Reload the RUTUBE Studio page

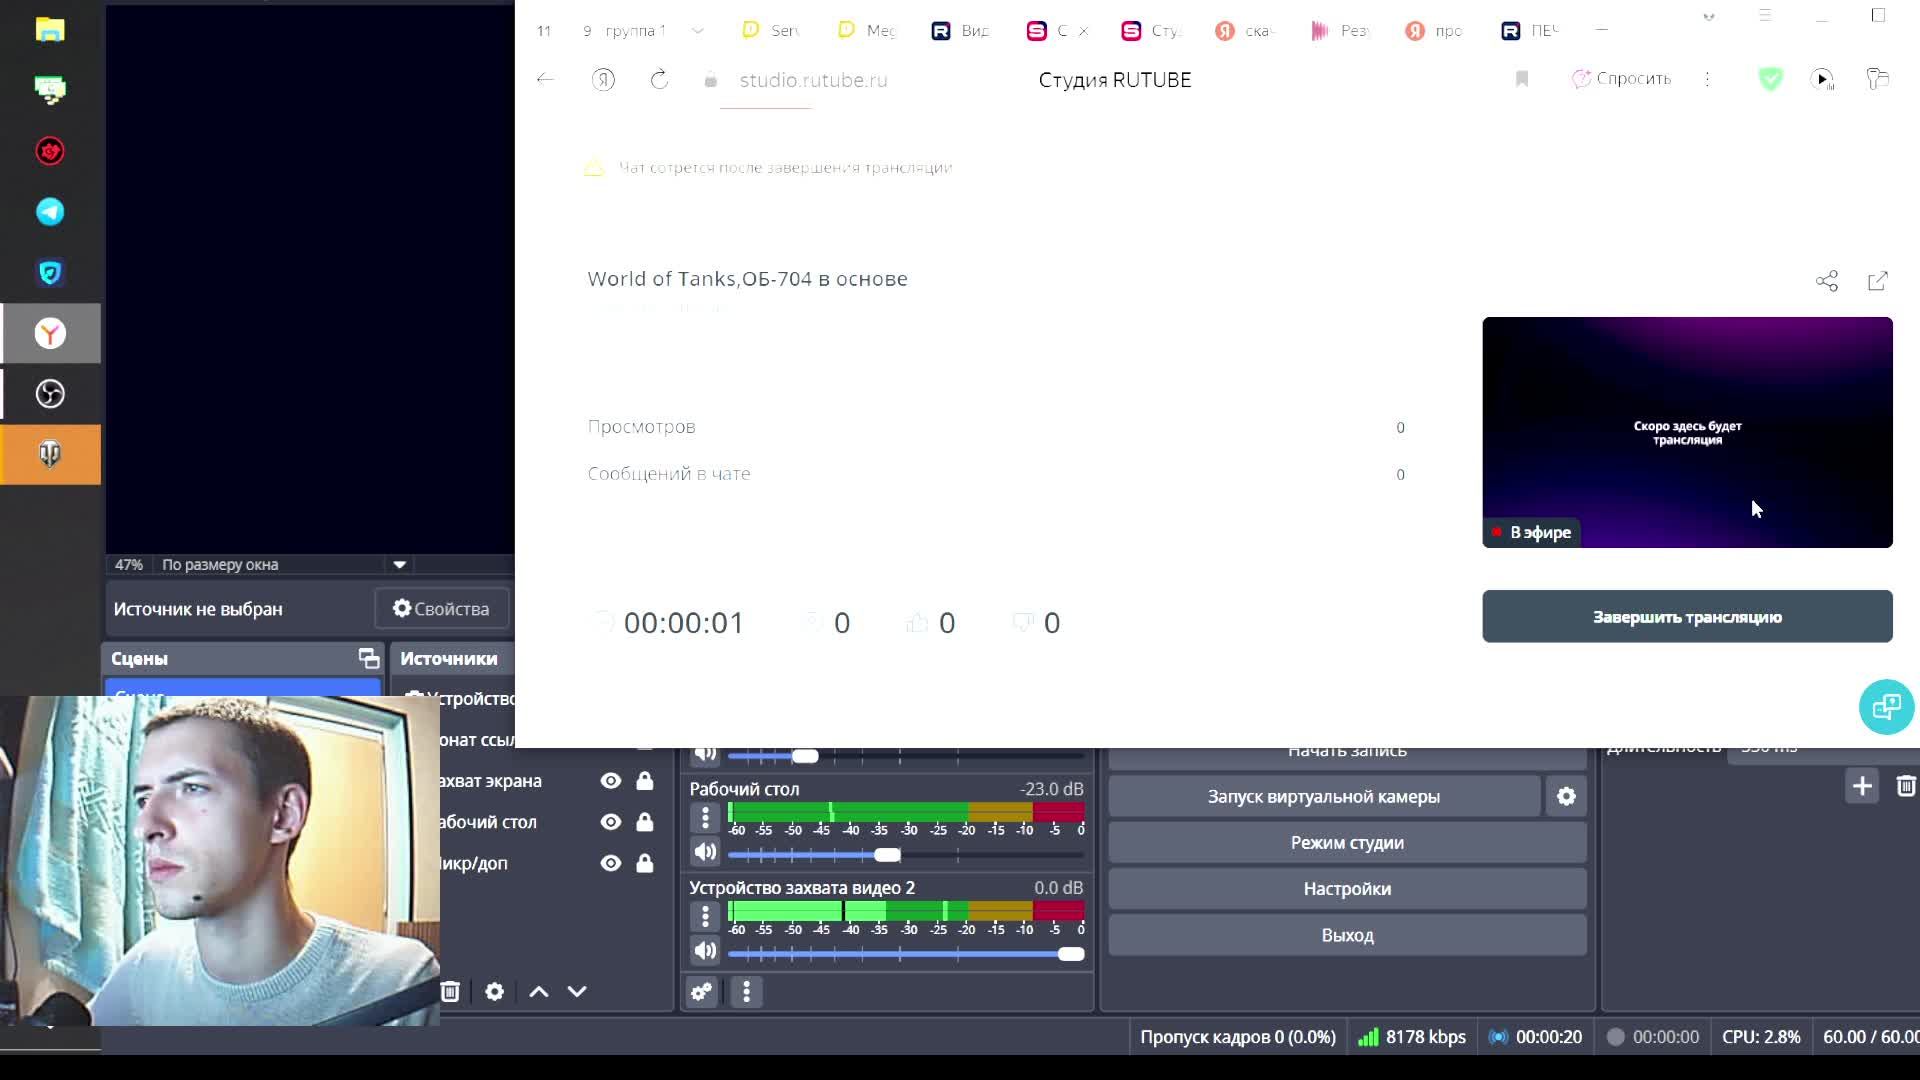(659, 80)
